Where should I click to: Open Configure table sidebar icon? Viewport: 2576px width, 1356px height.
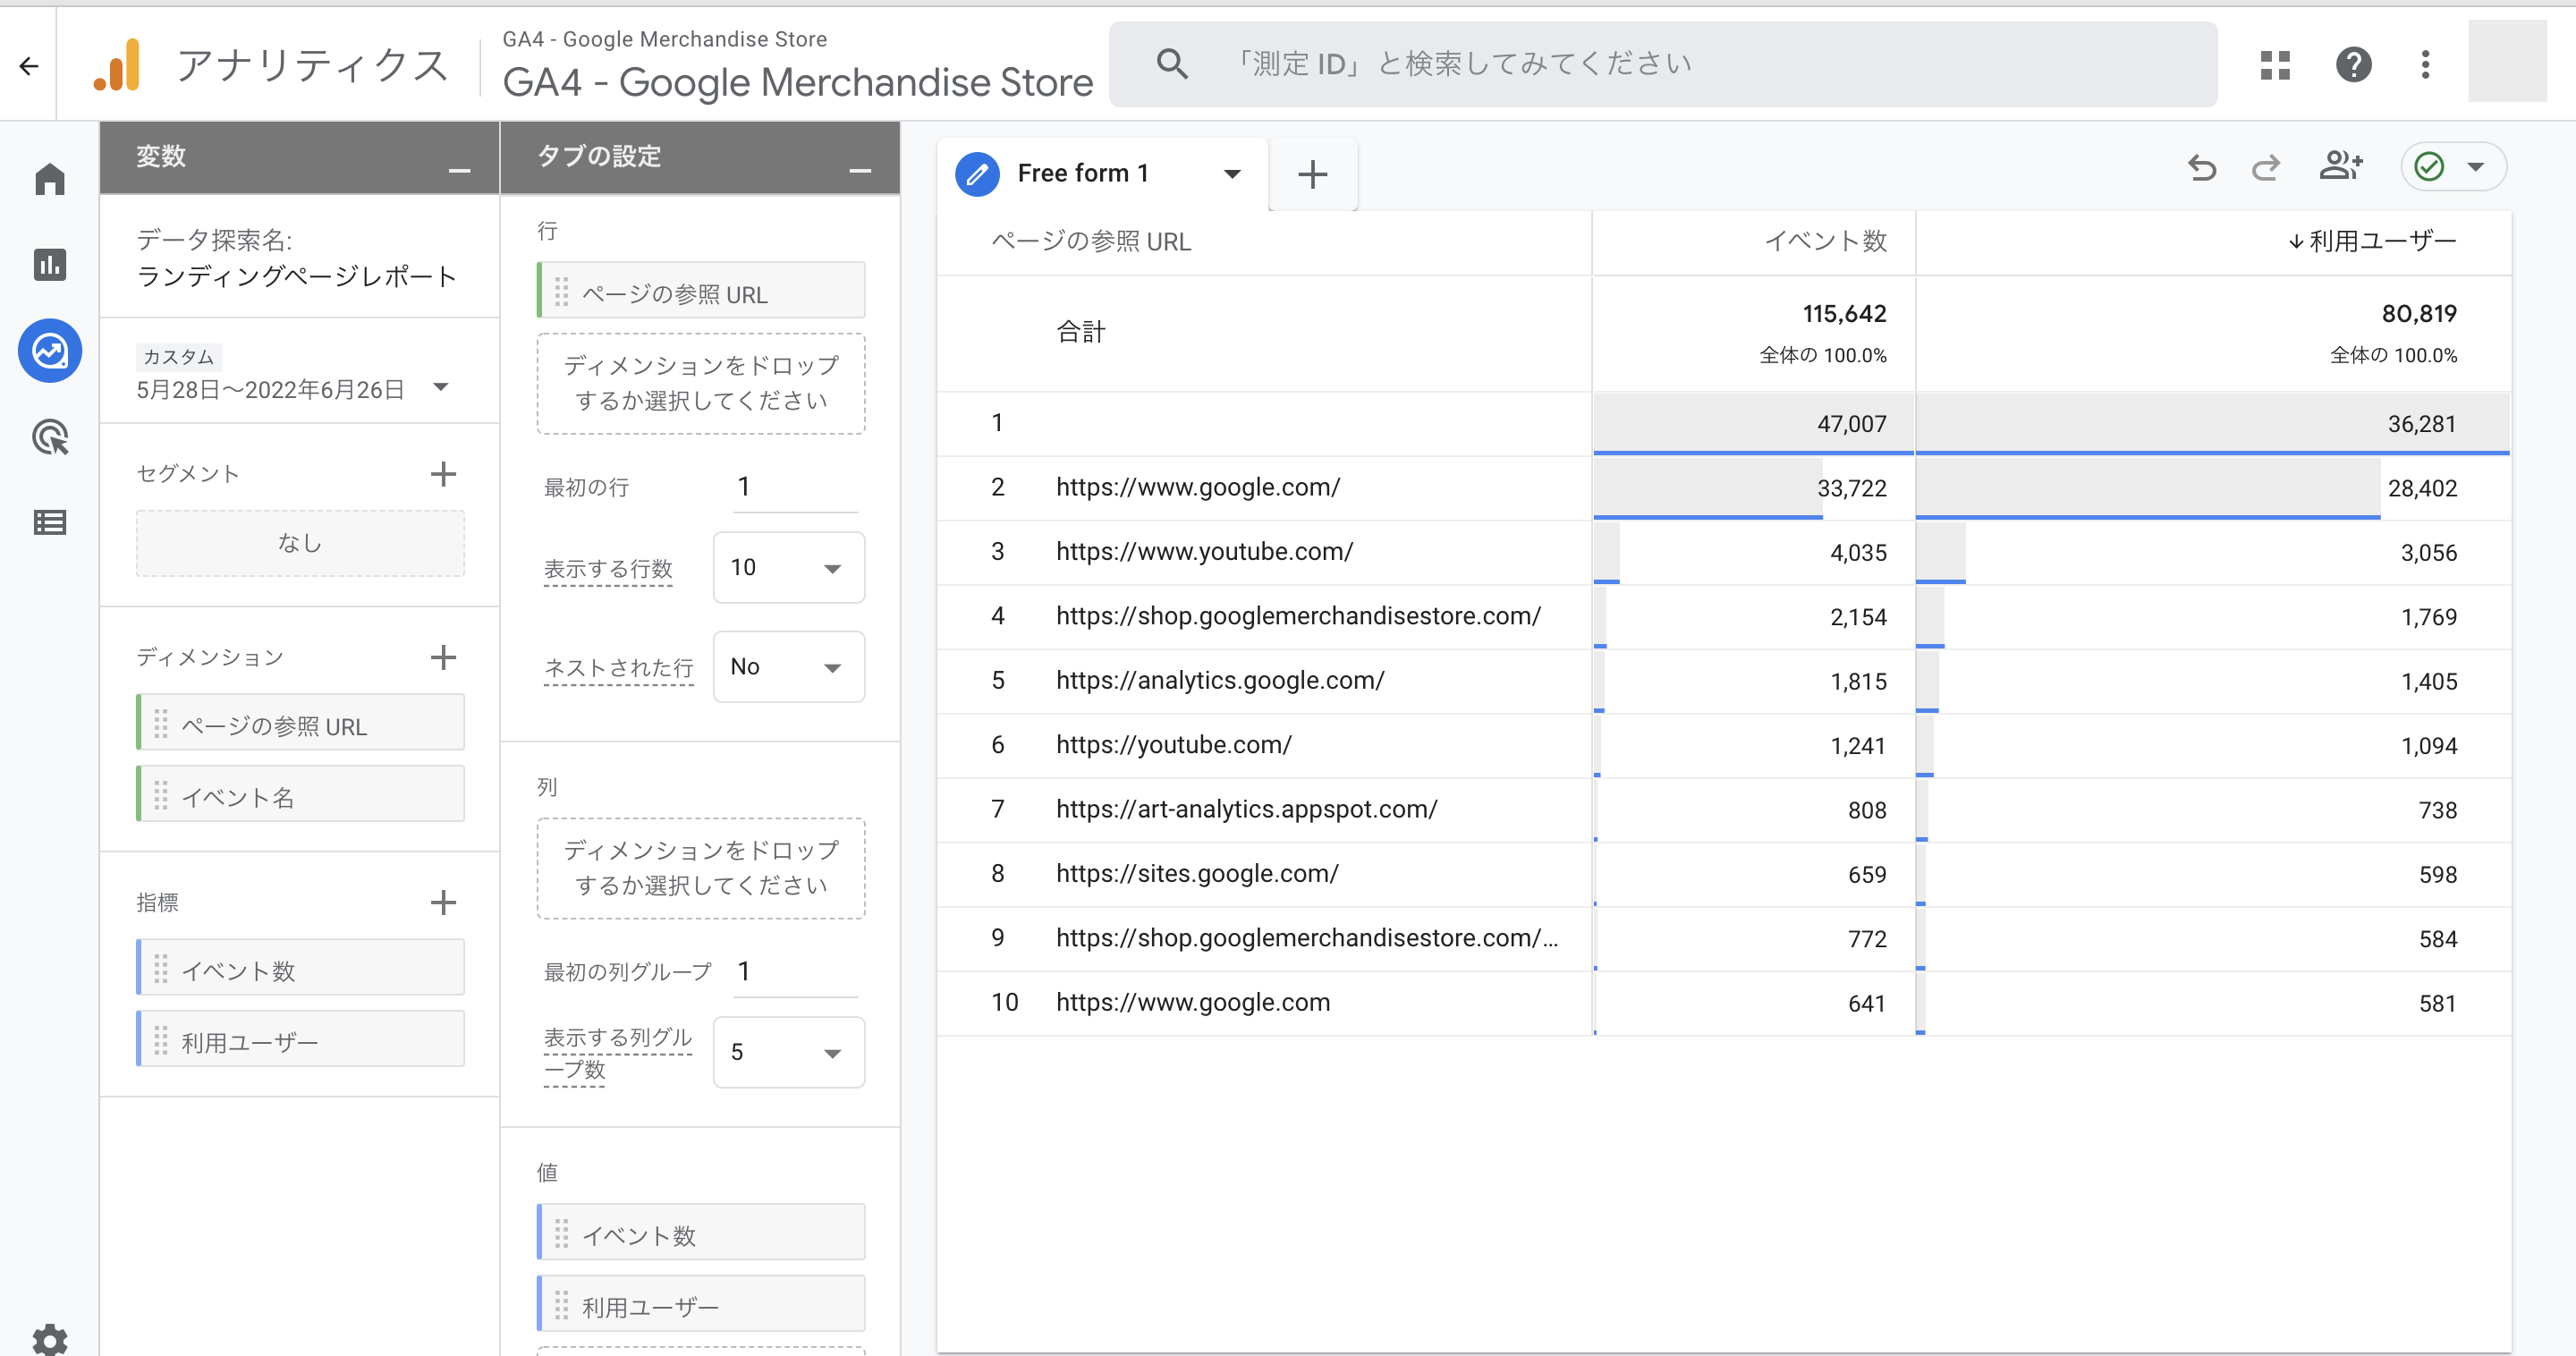click(x=50, y=522)
